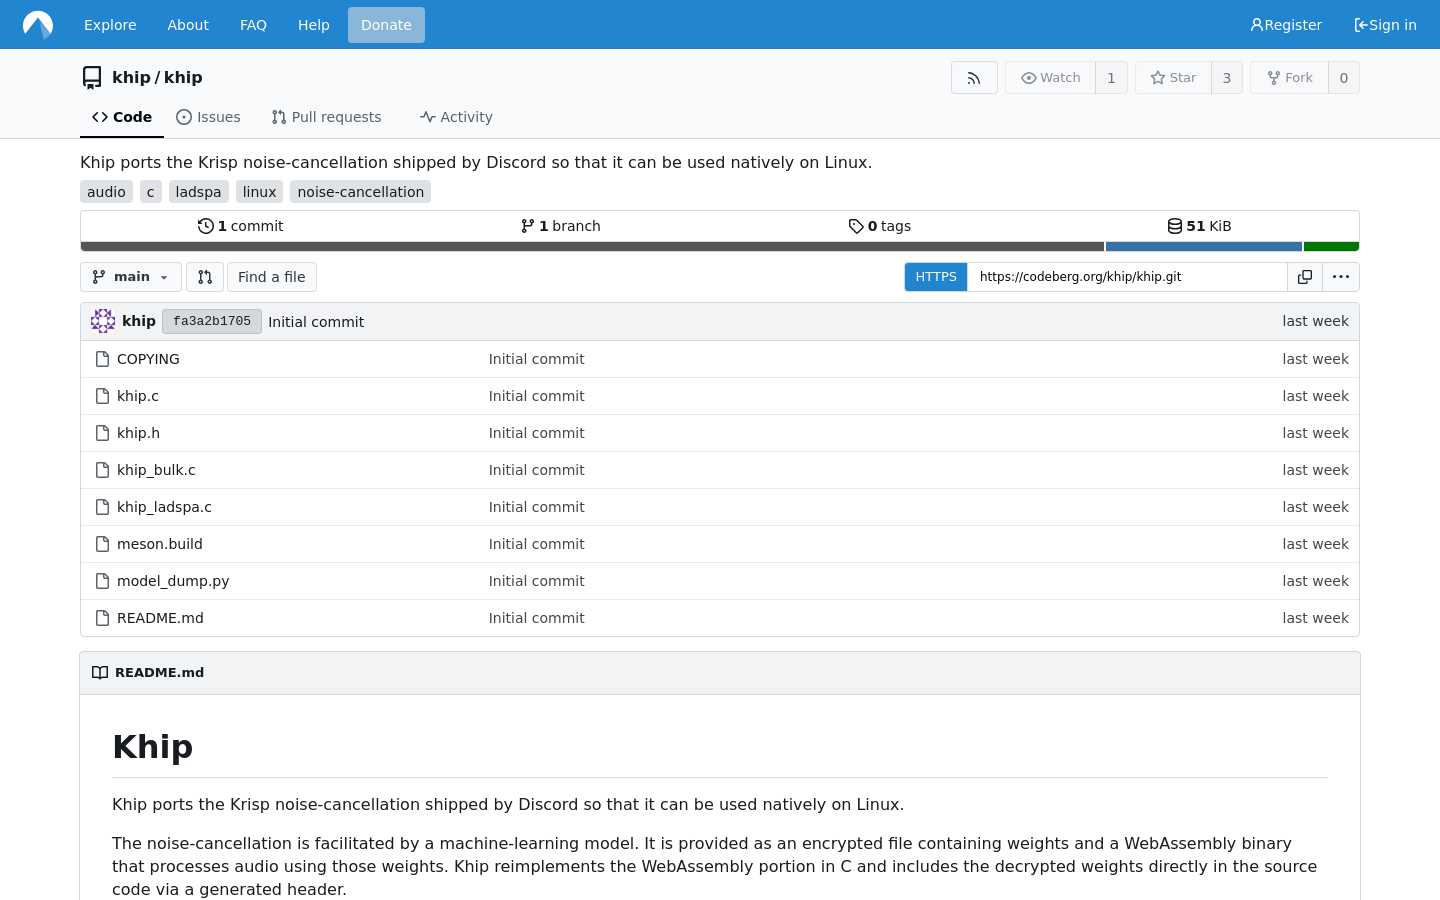
Task: Open the About page link
Action: pos(188,25)
